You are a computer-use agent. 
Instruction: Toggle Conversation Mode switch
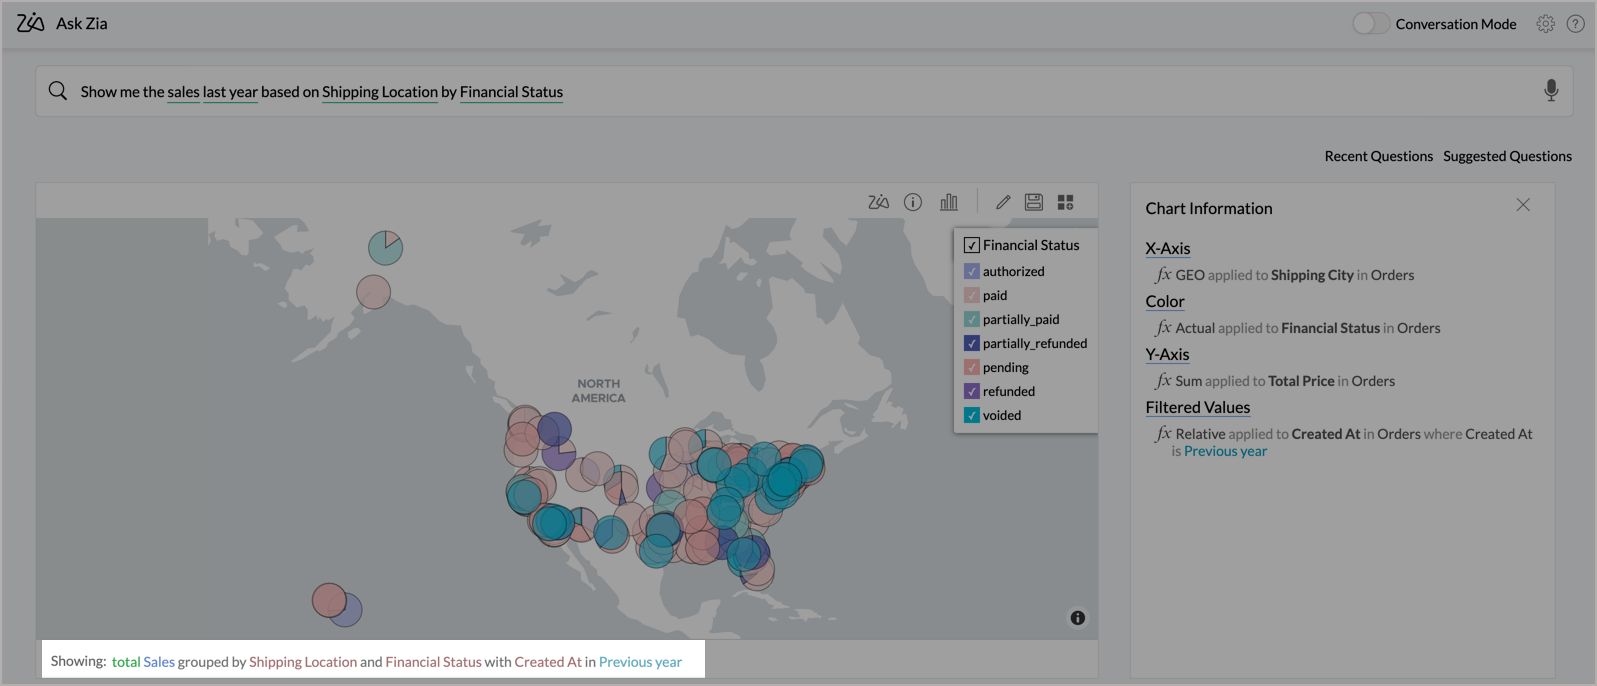coord(1370,24)
